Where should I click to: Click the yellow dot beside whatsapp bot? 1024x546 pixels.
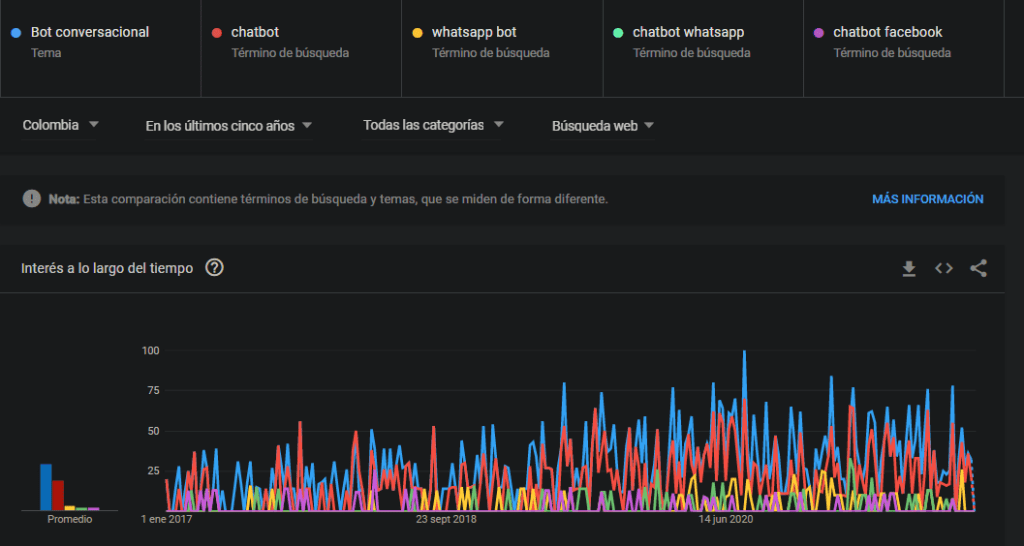tap(418, 33)
